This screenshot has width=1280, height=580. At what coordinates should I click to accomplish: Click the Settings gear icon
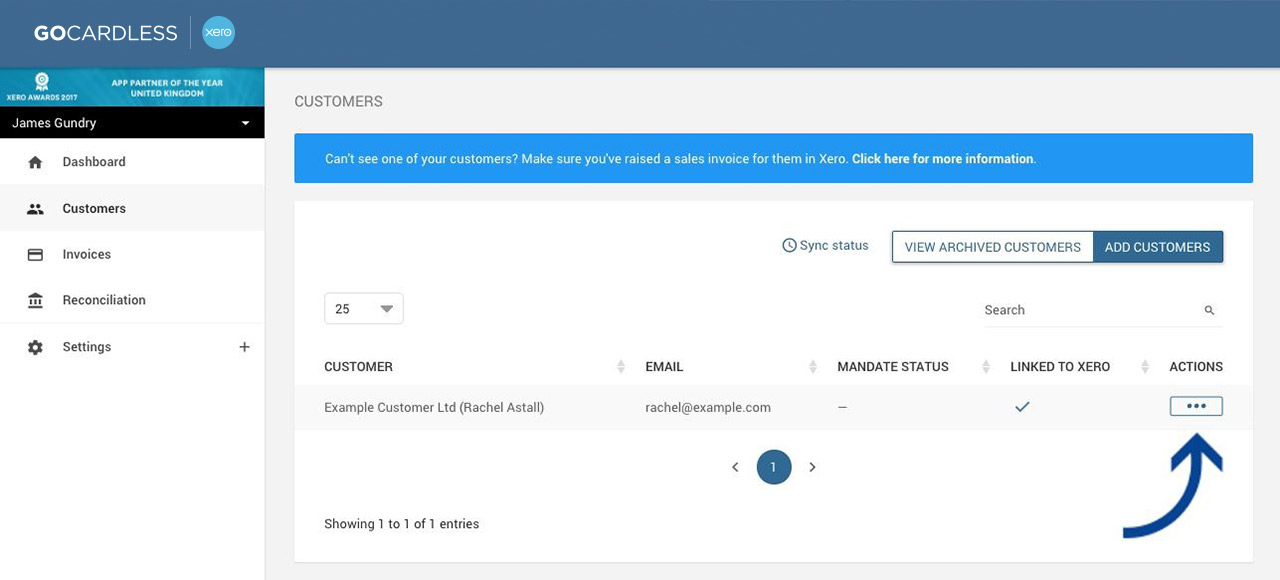36,347
